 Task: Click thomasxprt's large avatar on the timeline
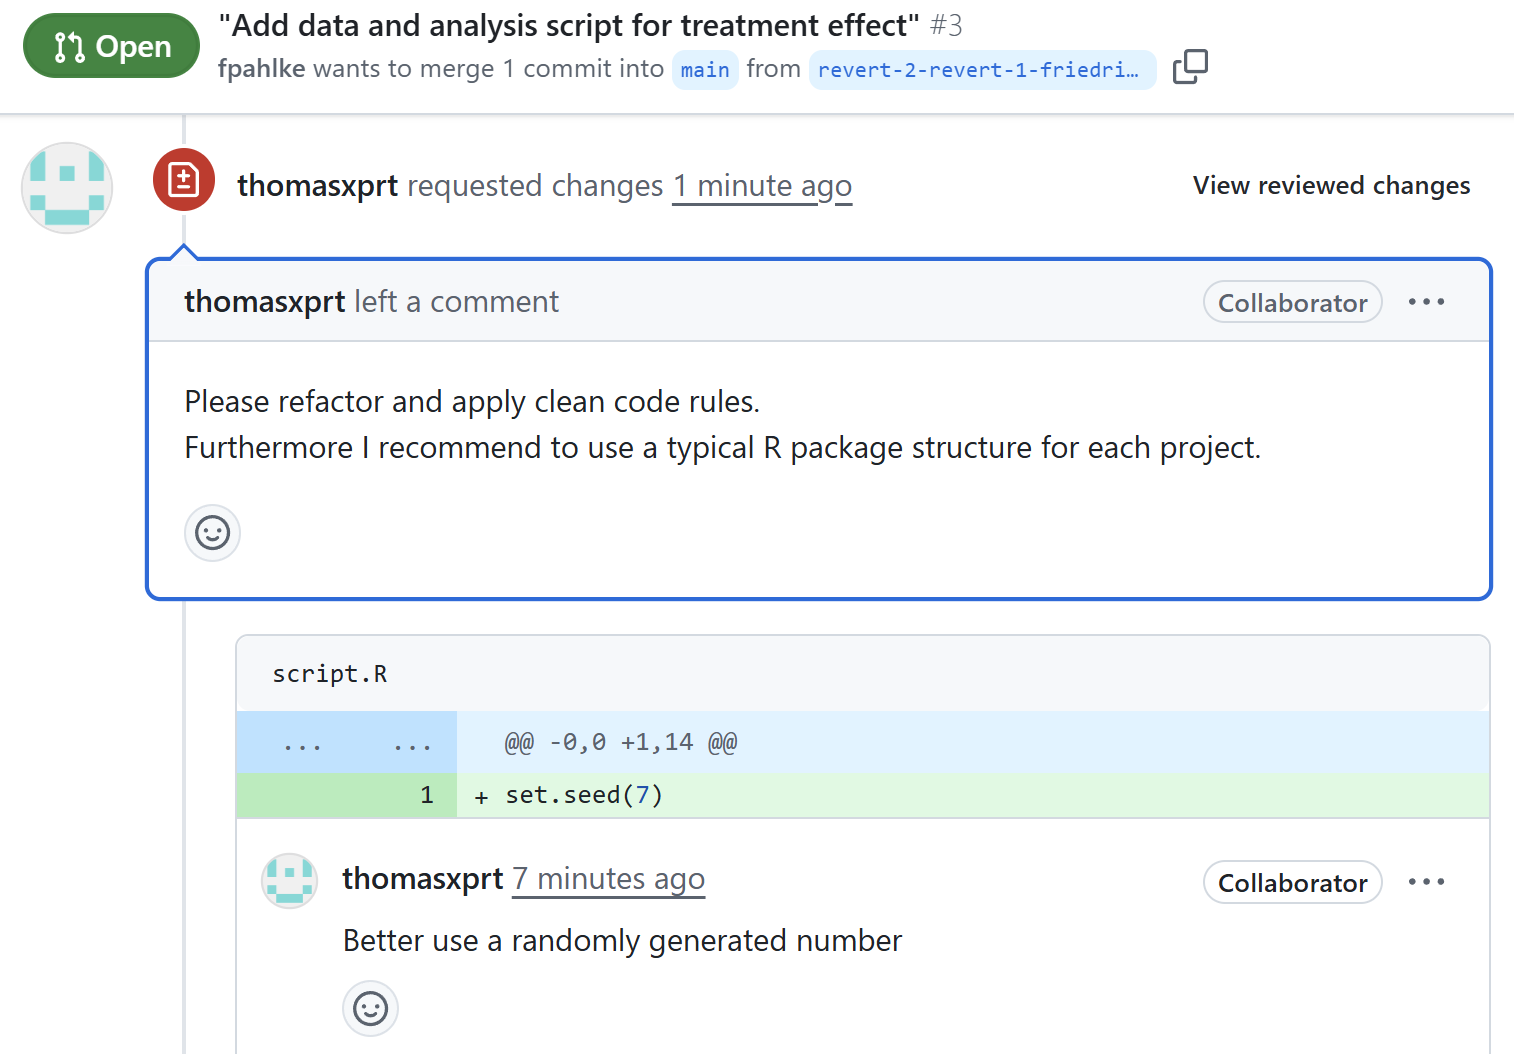click(67, 188)
